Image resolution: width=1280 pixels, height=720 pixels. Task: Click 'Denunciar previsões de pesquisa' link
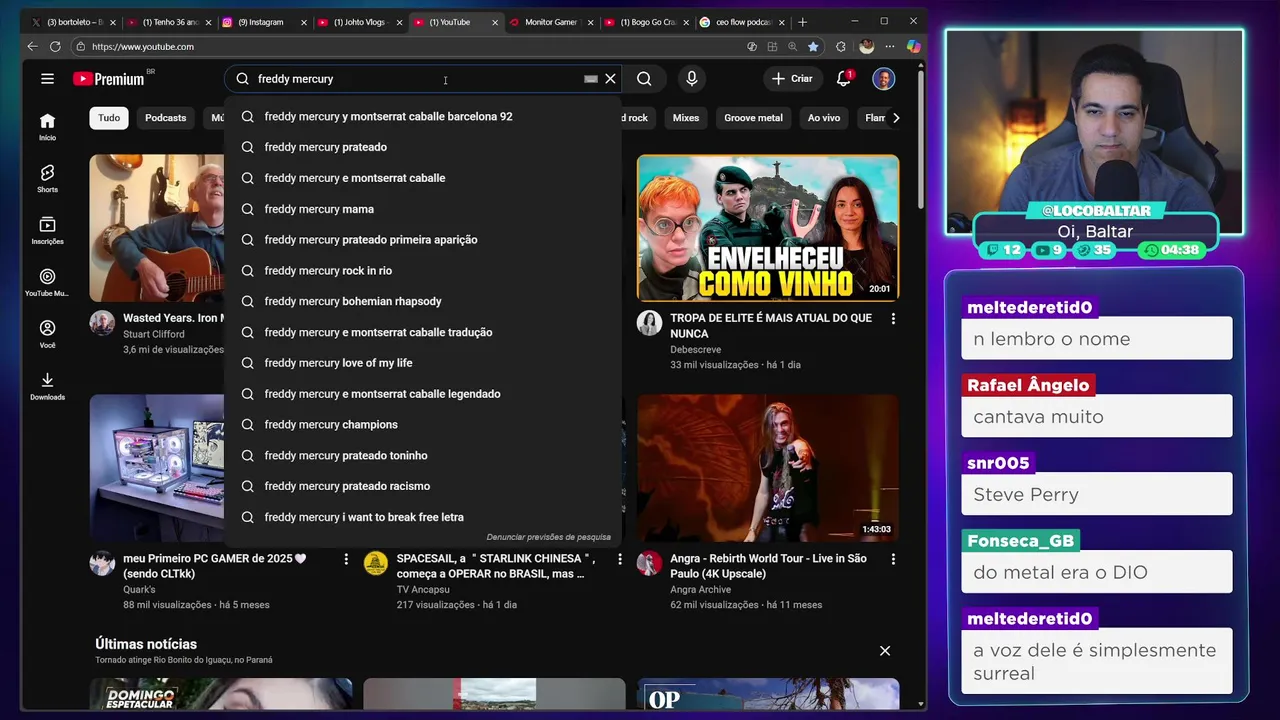[548, 537]
